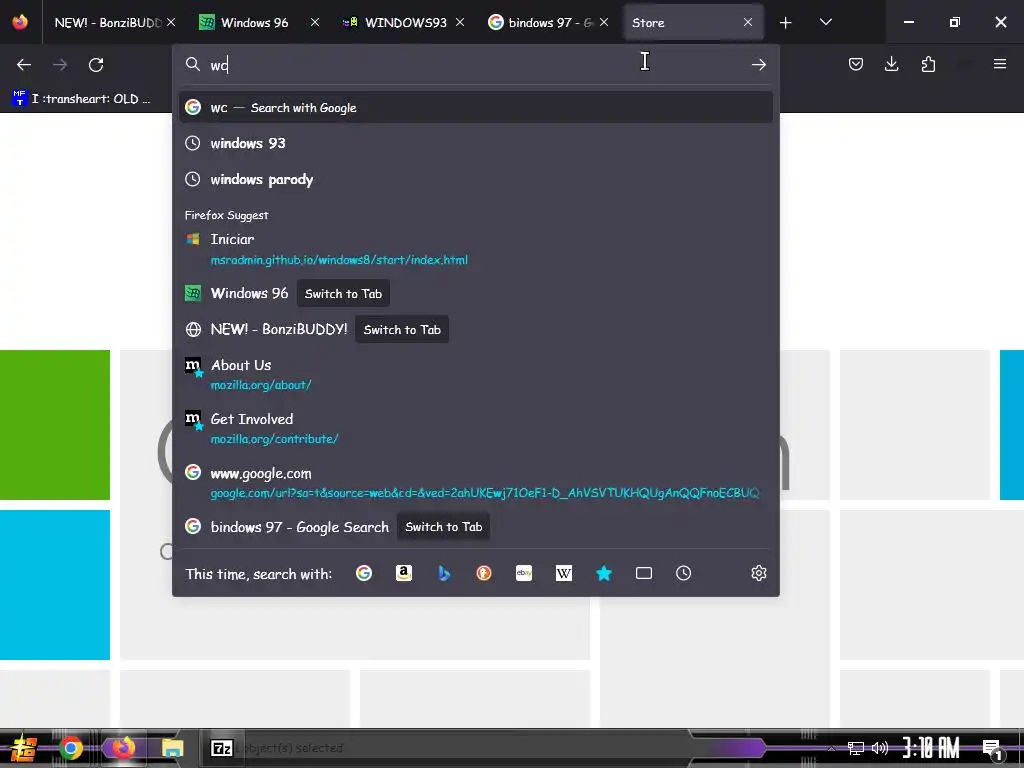Open About Us mozilla.org suggestion
The height and width of the screenshot is (768, 1024).
pyautogui.click(x=475, y=374)
